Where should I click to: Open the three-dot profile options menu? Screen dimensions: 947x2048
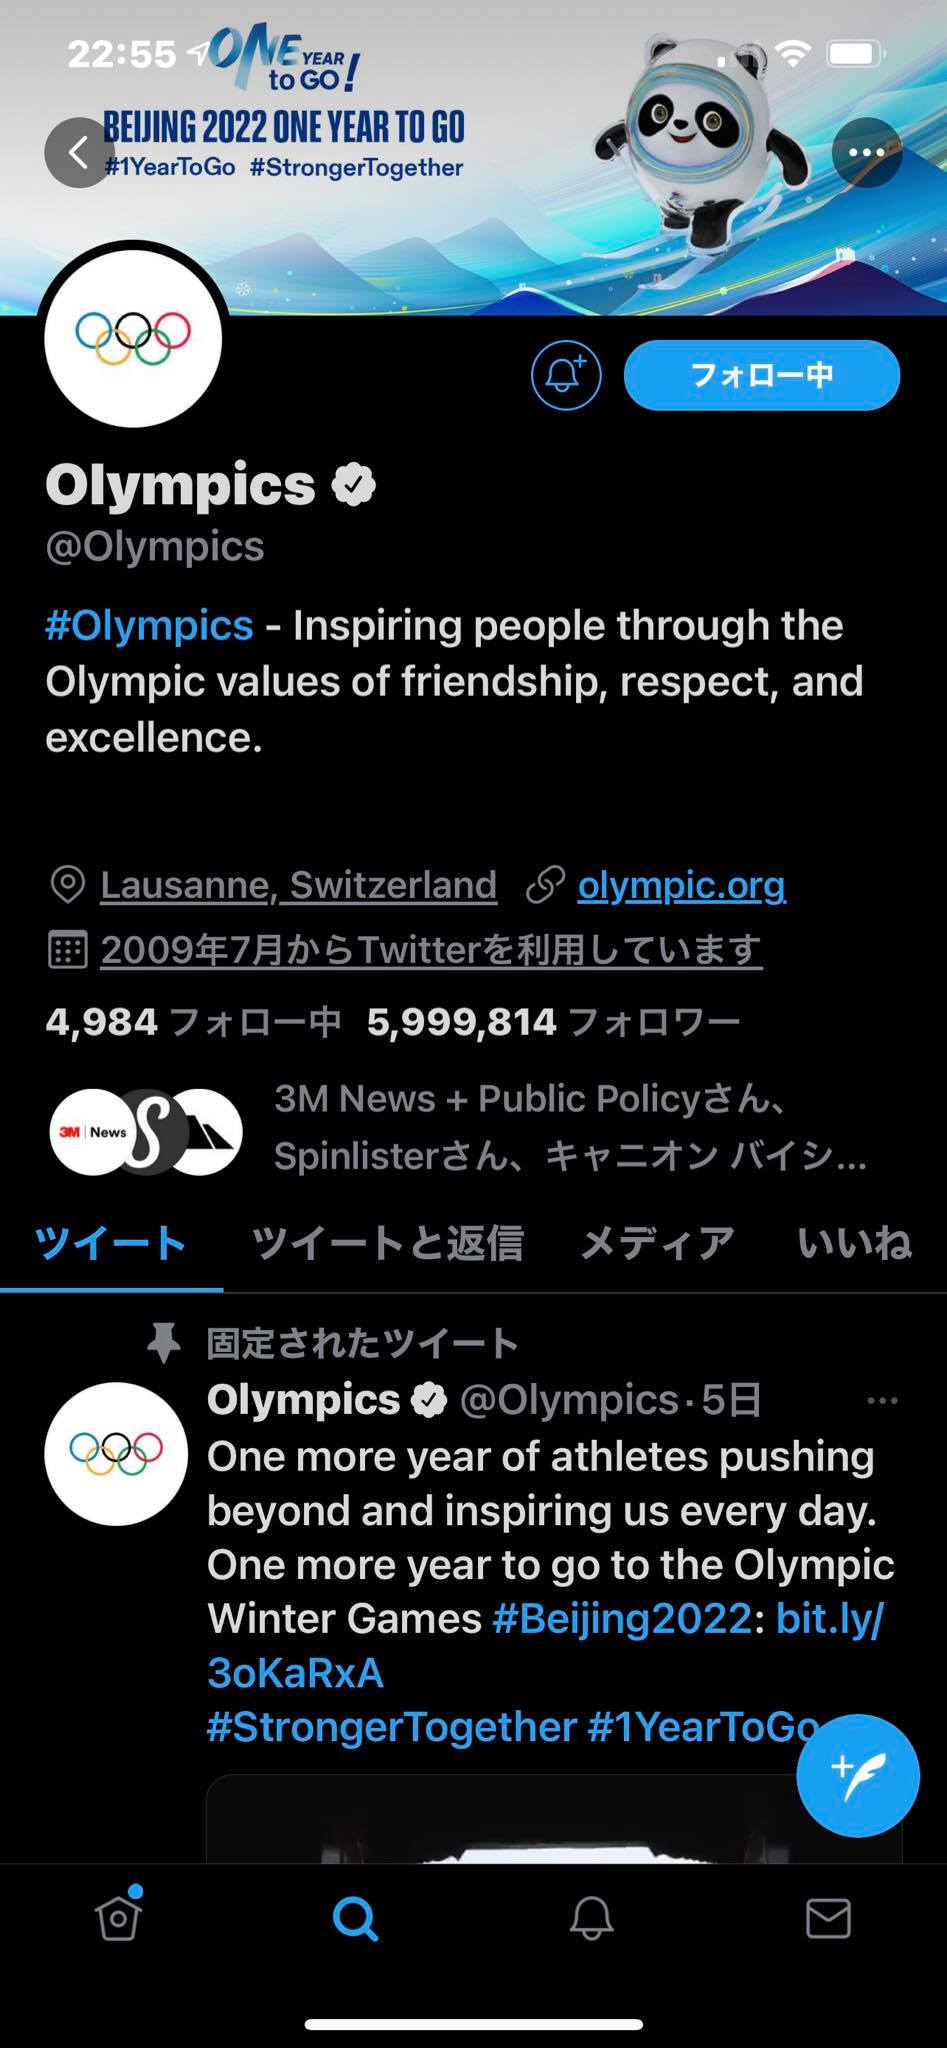tap(866, 153)
